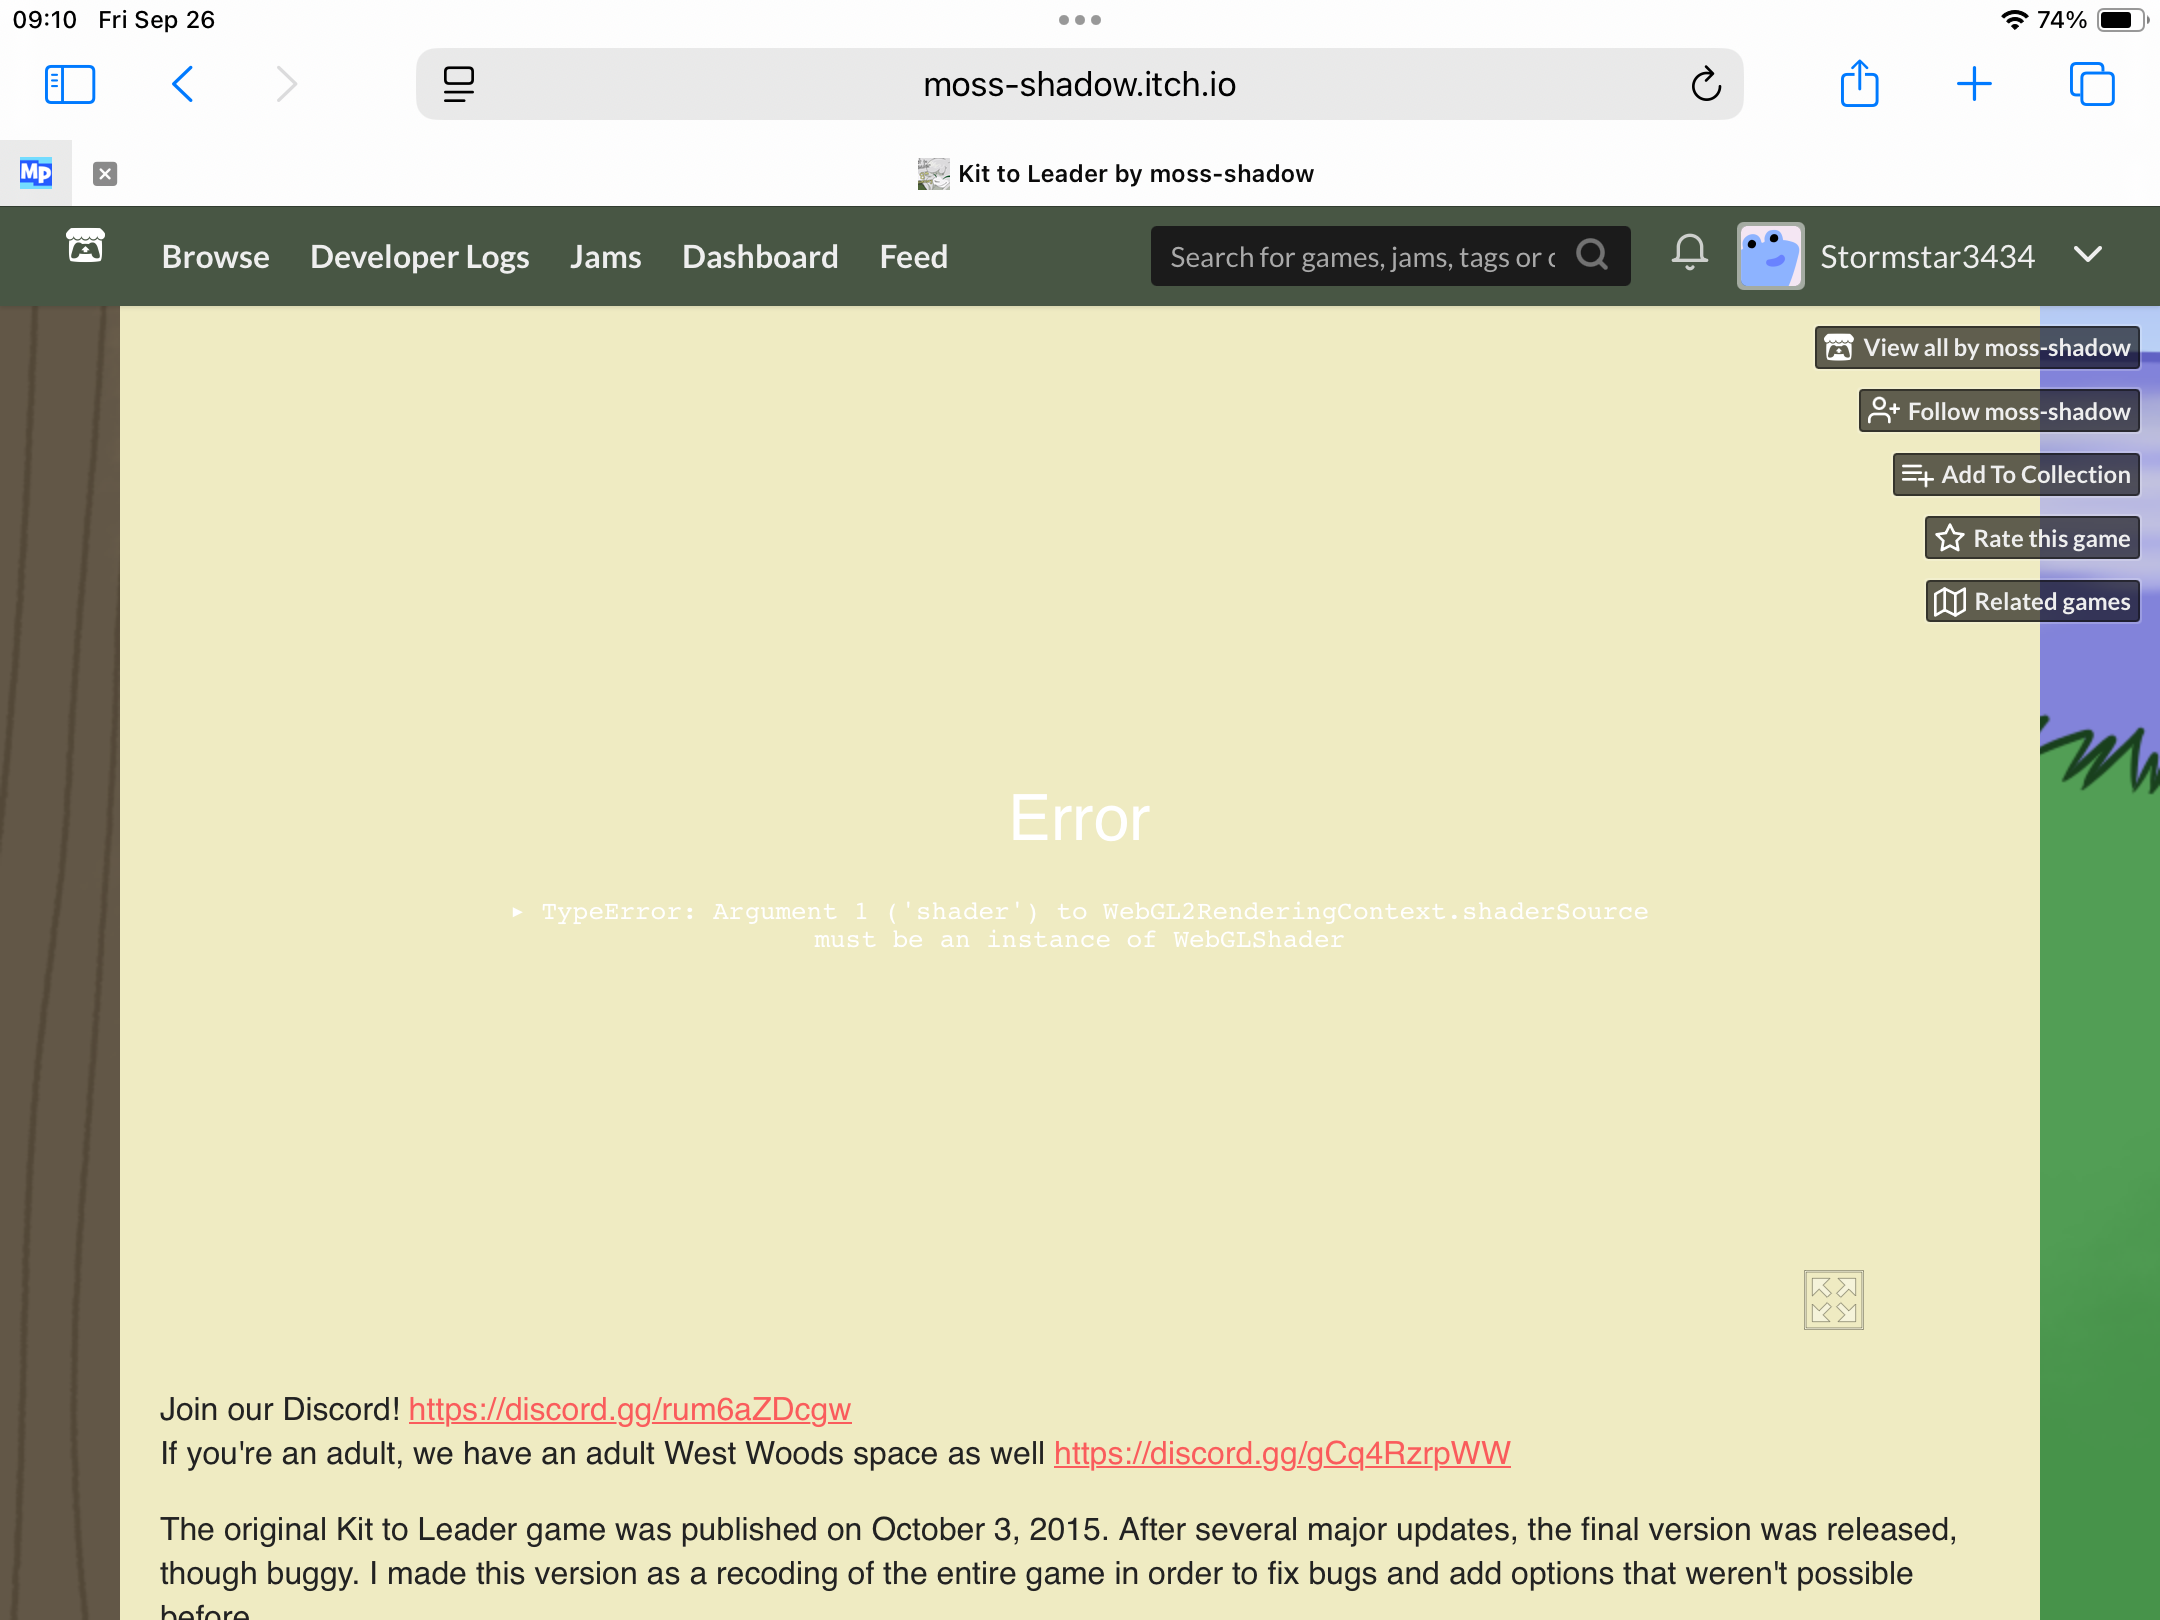Open Related games

pyautogui.click(x=2033, y=601)
